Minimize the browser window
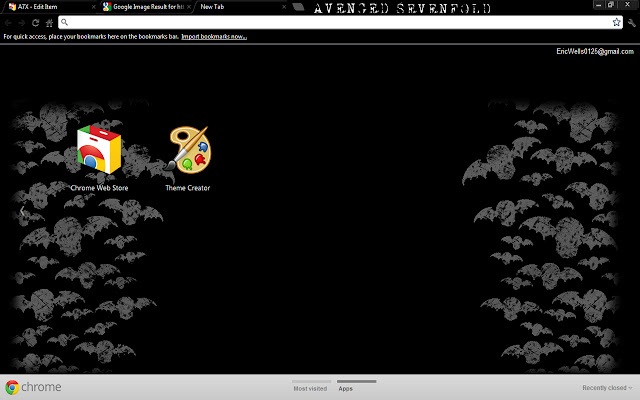This screenshot has height=400, width=640. (x=599, y=5)
